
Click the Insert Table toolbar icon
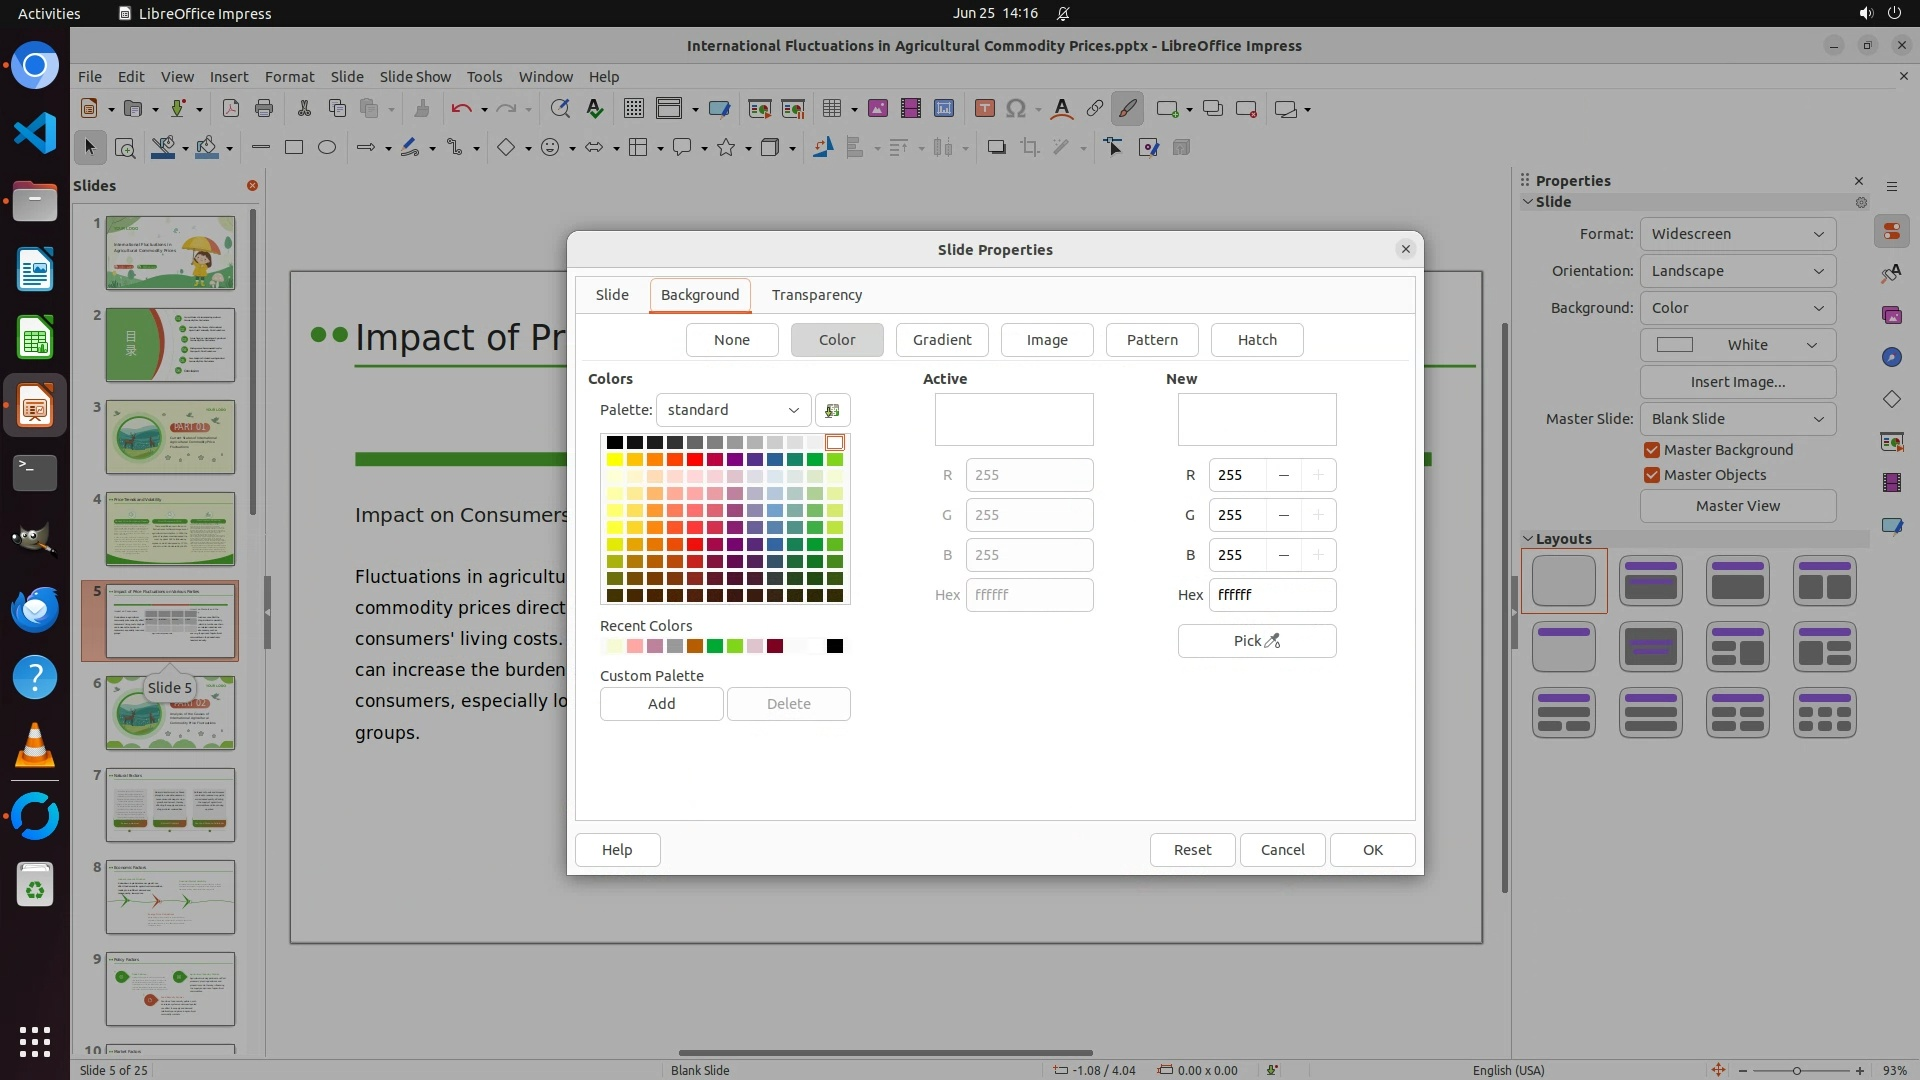point(831,109)
